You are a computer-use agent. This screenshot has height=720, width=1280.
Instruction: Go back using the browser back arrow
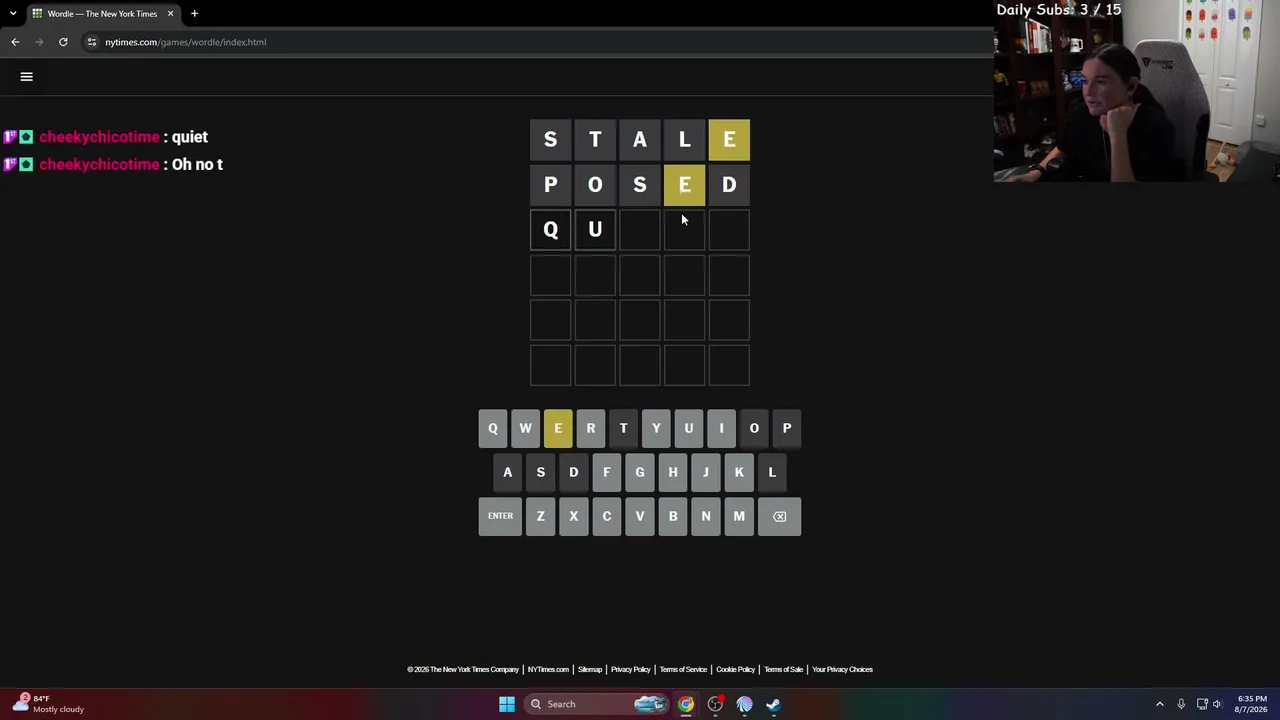[15, 42]
